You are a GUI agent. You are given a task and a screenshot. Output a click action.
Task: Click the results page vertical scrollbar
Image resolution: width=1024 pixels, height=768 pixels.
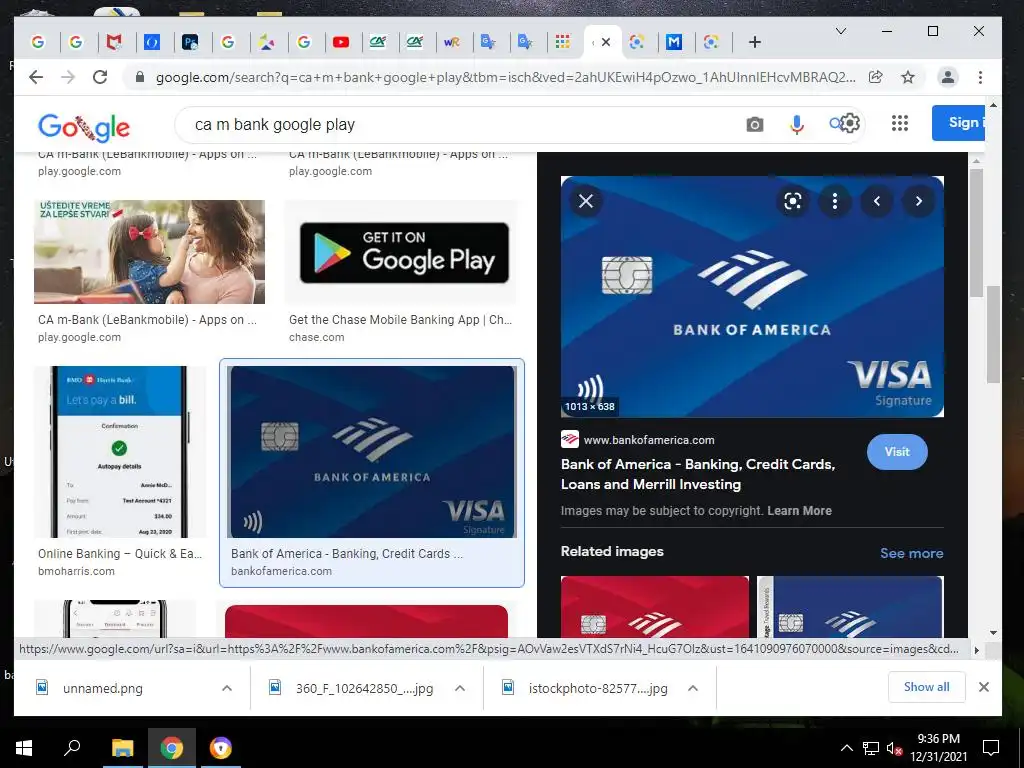[x=993, y=333]
